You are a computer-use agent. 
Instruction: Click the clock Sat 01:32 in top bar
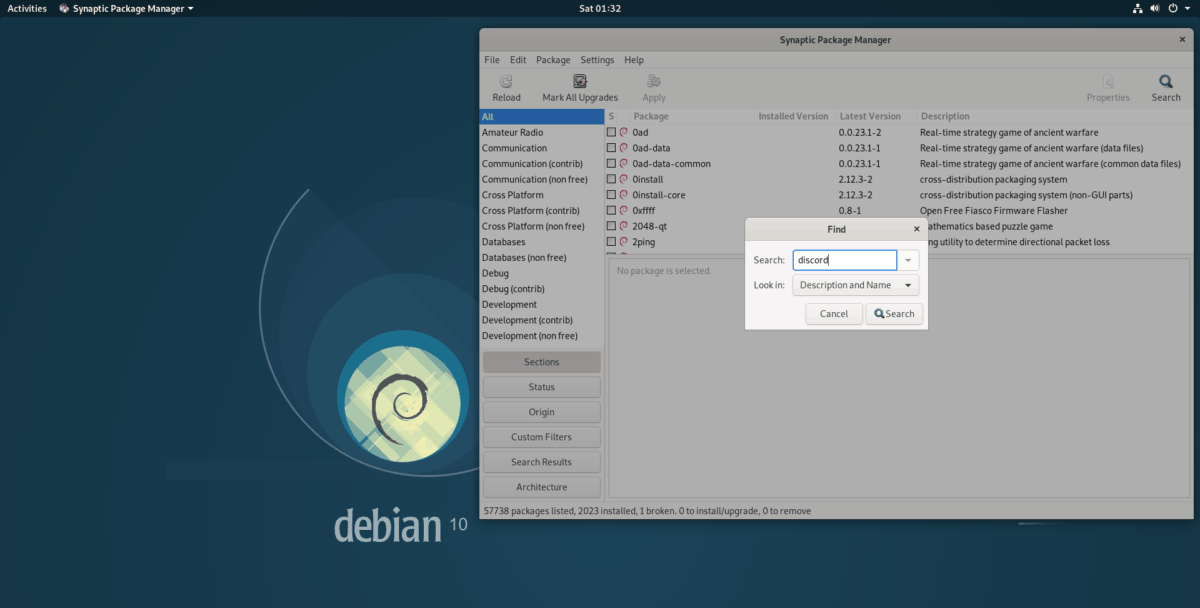click(x=600, y=8)
